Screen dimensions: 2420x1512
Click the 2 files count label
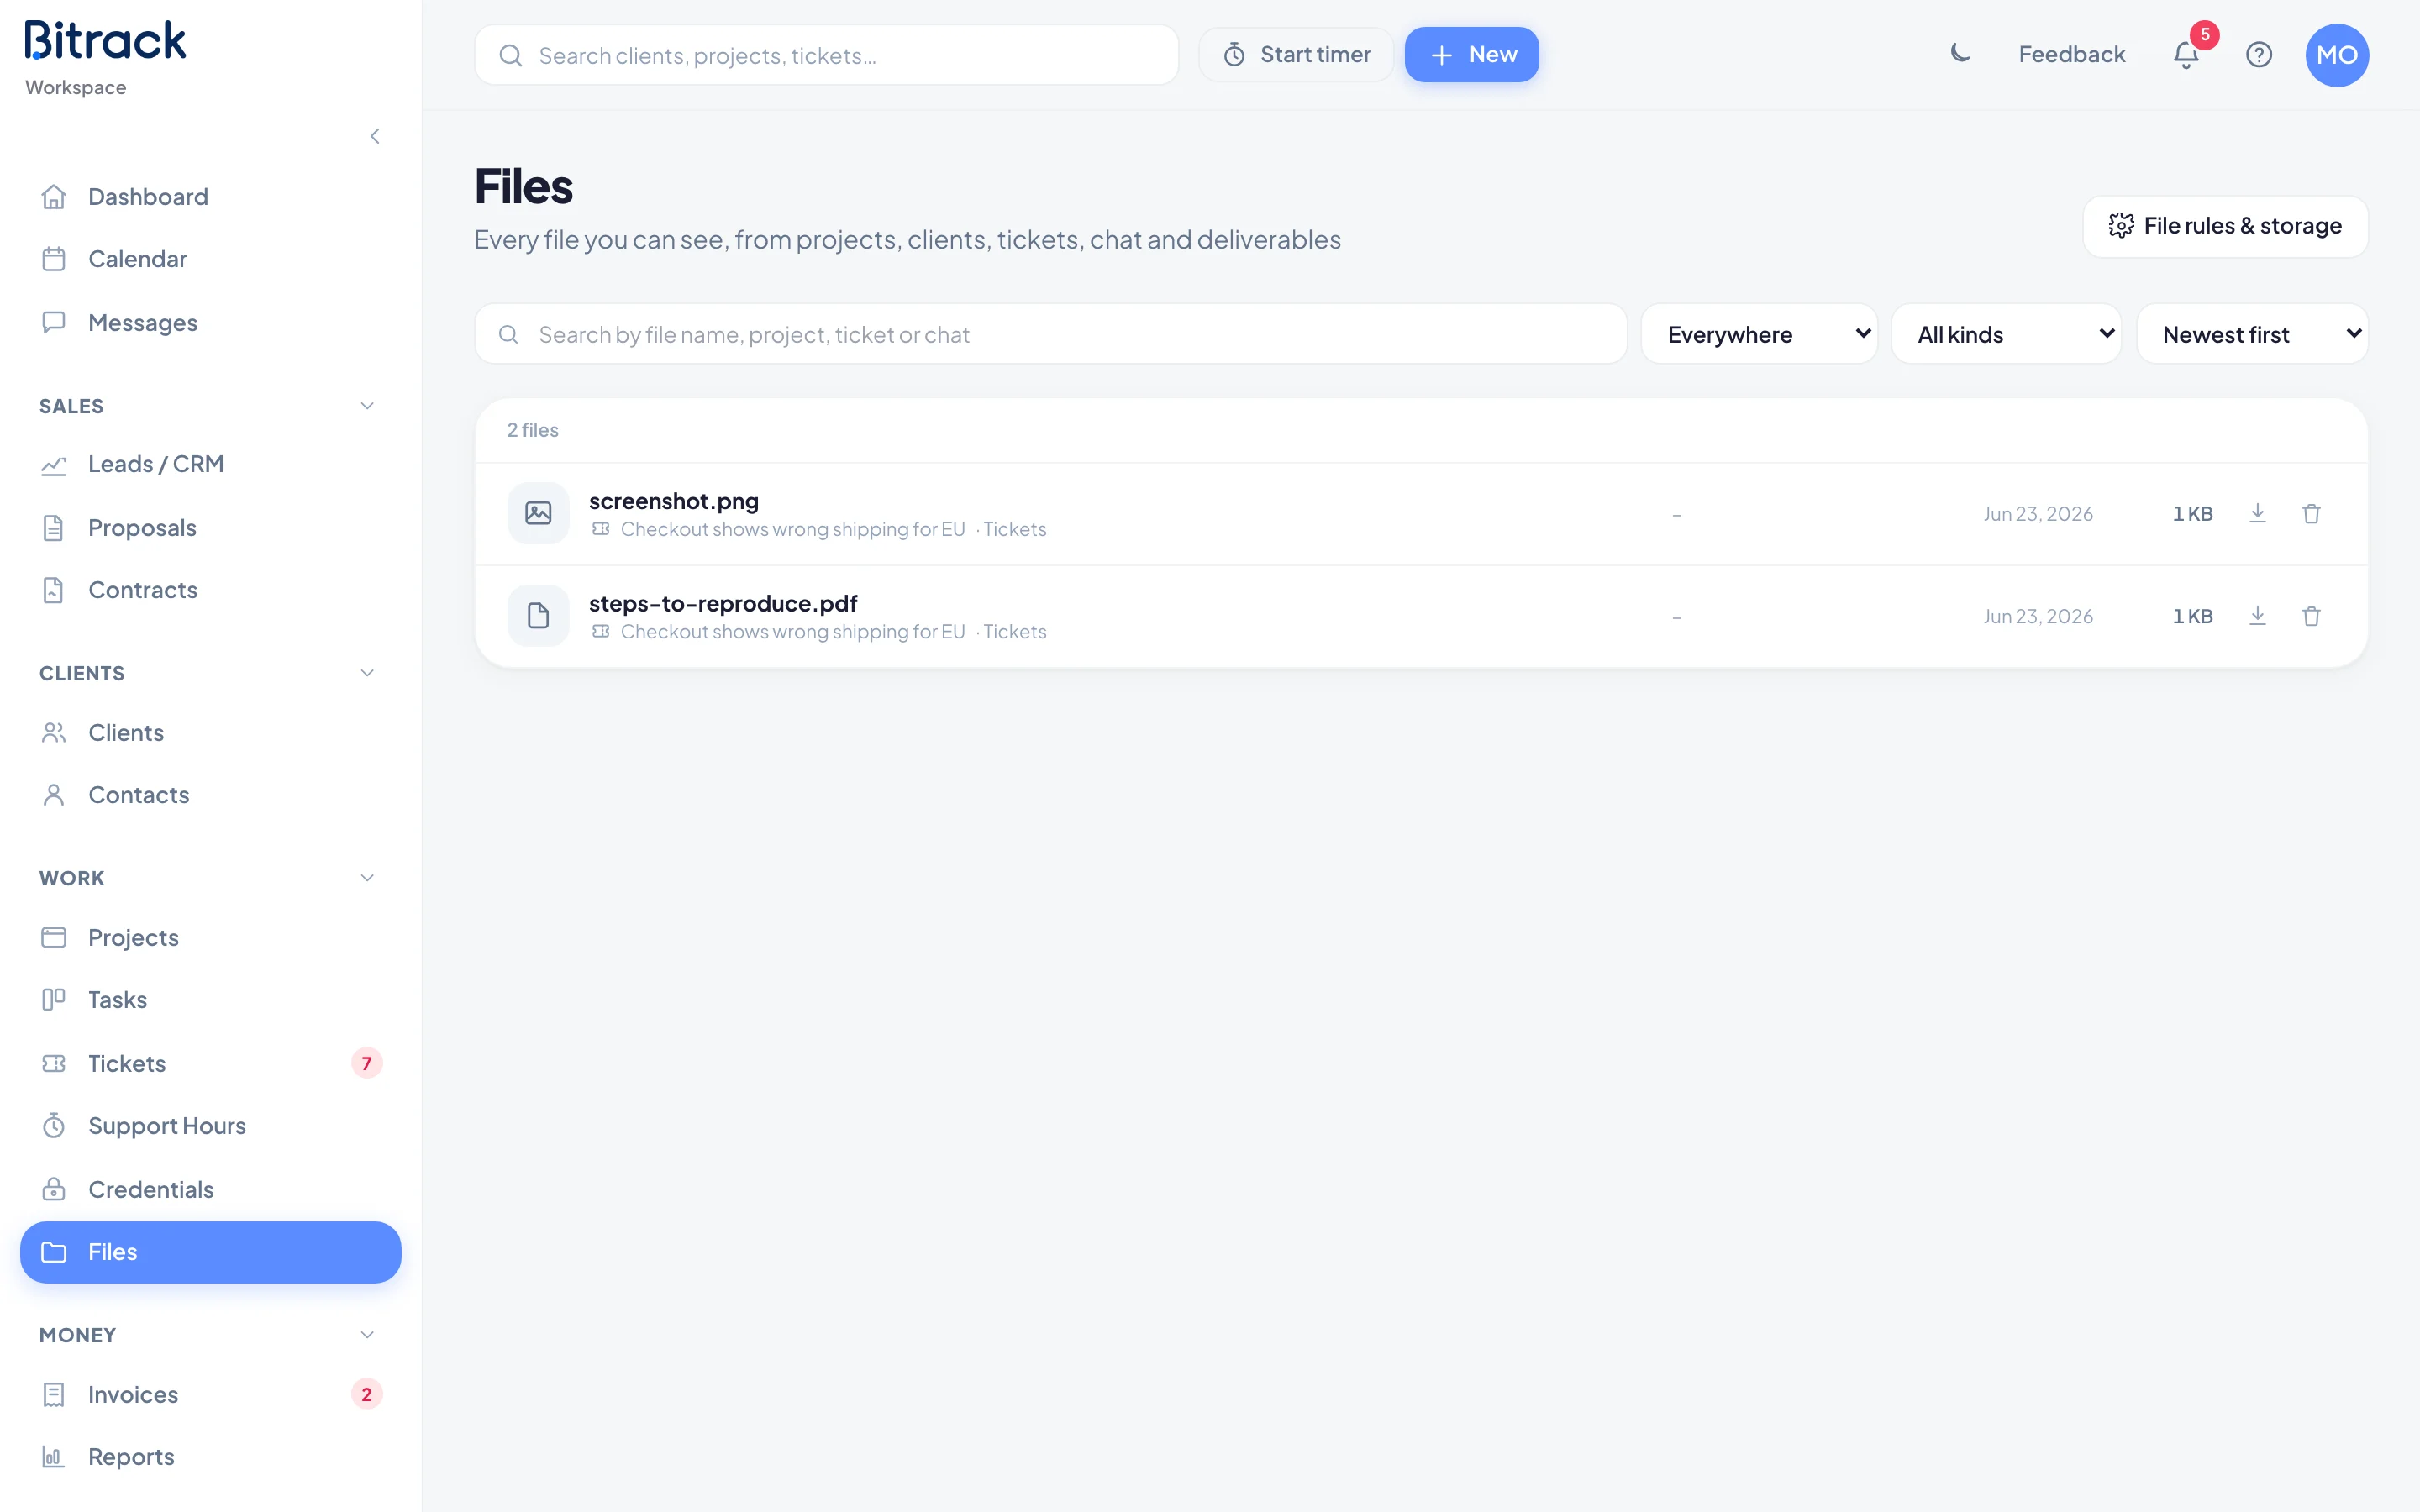[532, 430]
